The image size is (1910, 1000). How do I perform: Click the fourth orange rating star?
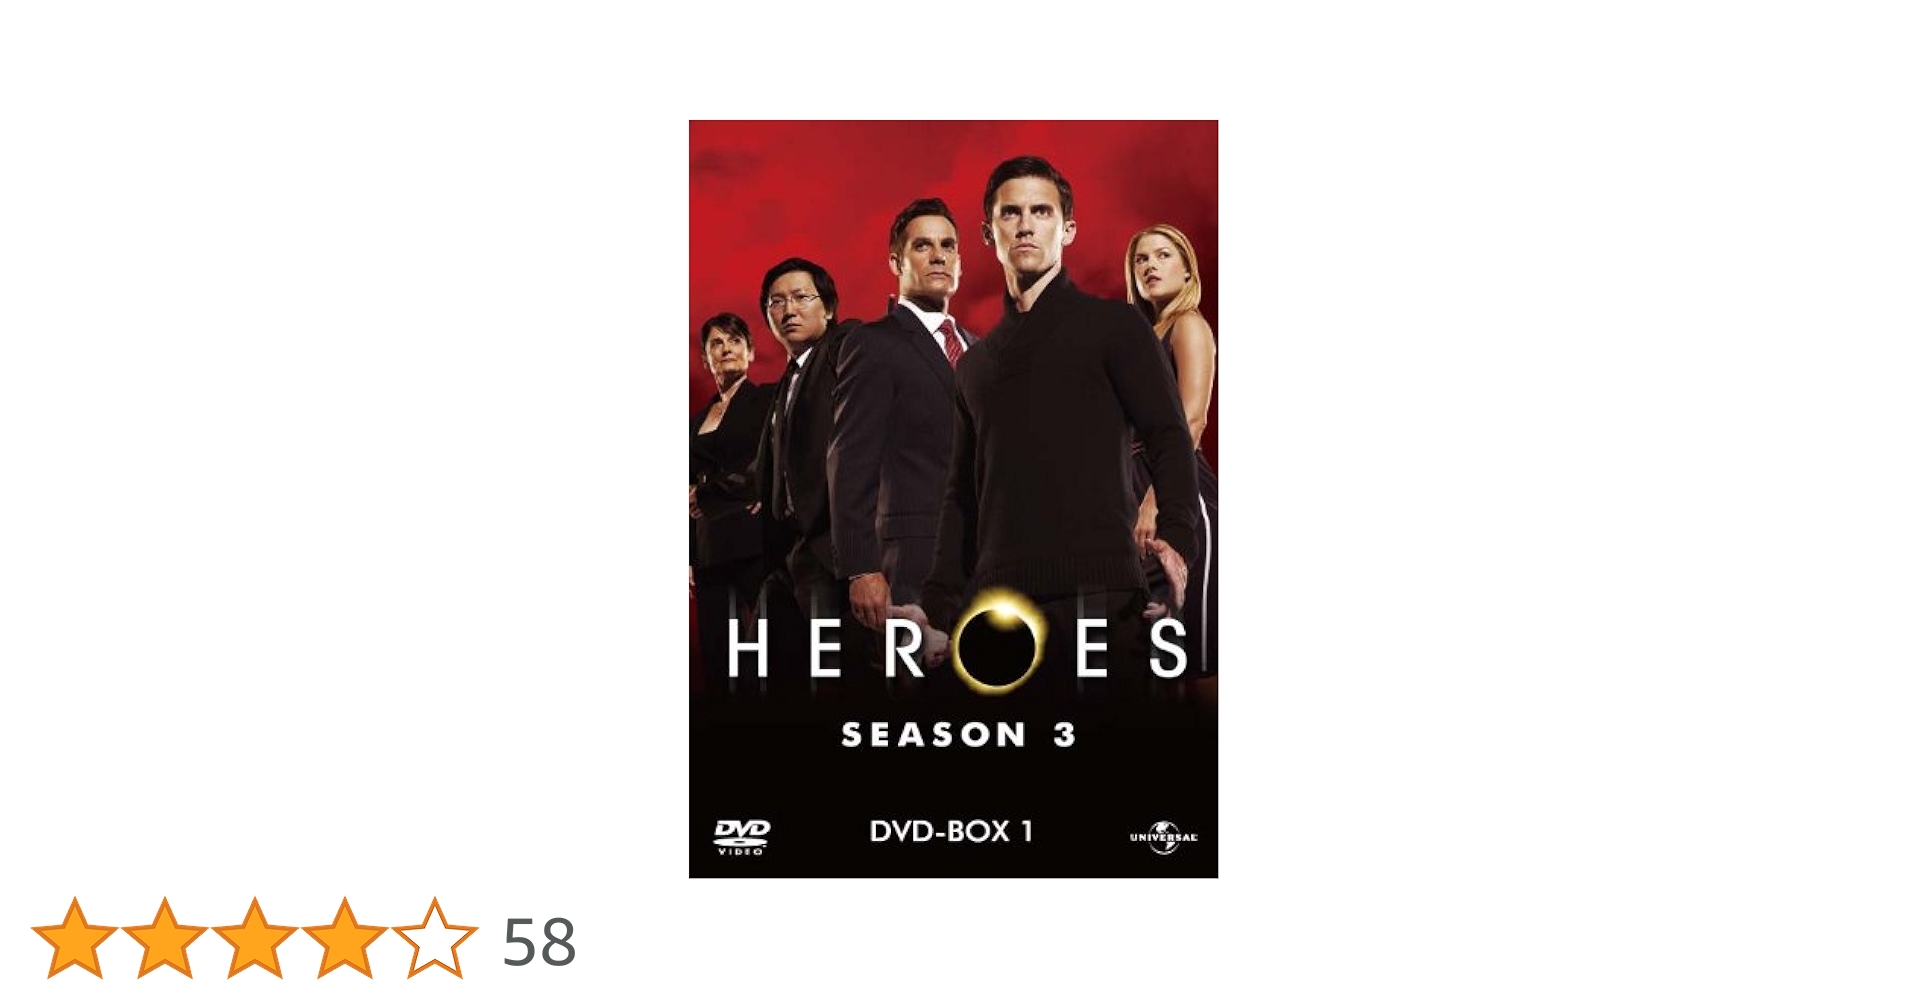coord(344,938)
